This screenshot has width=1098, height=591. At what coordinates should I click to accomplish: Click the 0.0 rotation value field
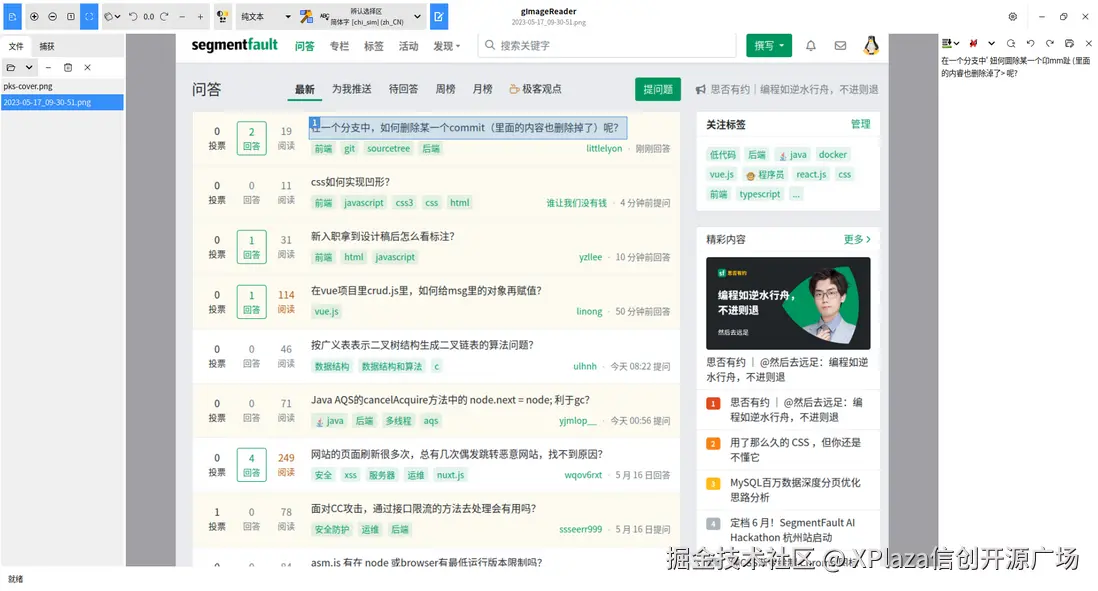[148, 16]
